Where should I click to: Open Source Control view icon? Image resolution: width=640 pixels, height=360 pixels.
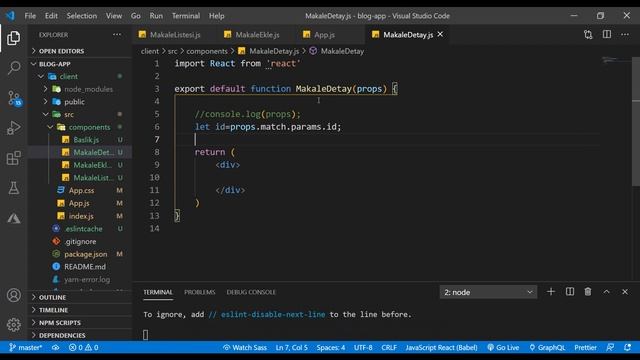[13, 98]
